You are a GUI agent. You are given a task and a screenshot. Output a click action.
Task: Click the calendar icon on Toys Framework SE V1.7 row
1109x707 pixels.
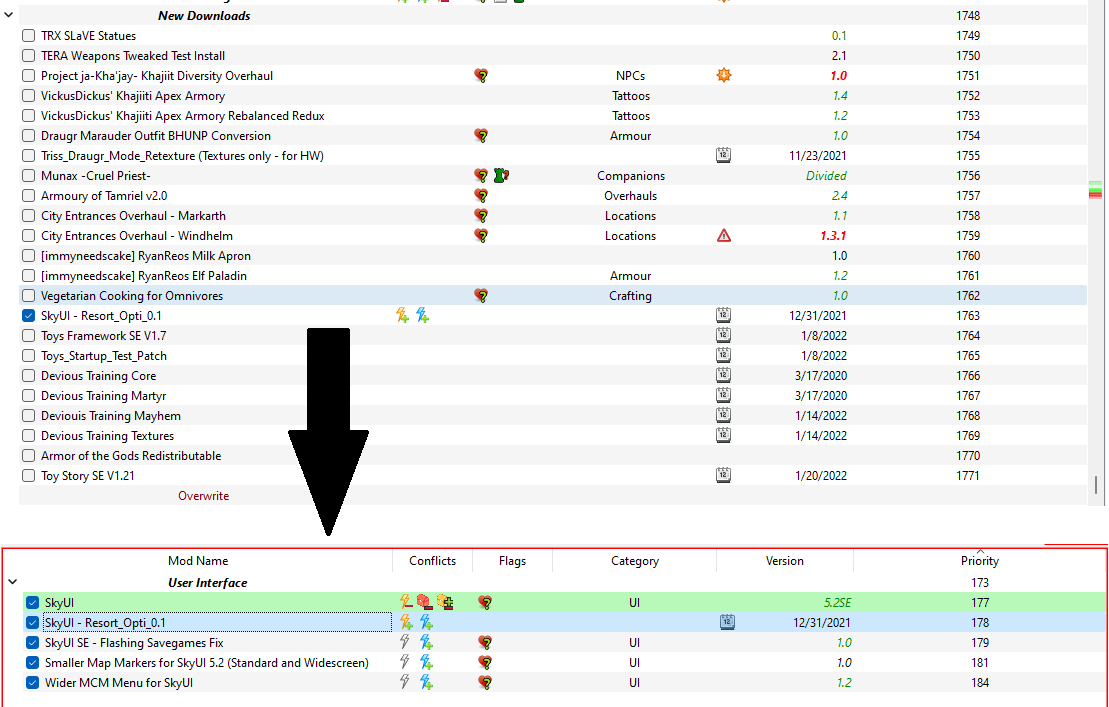point(723,335)
